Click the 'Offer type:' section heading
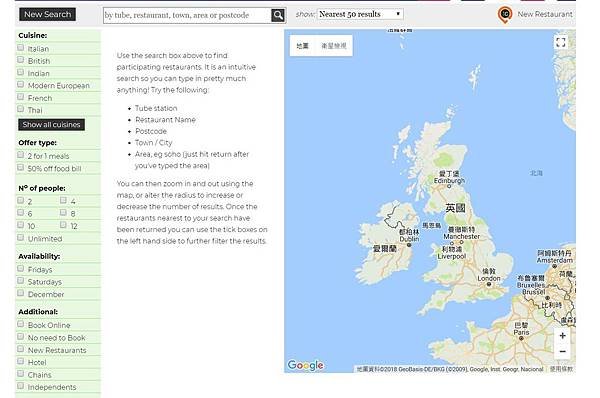The height and width of the screenshot is (398, 600). point(38,143)
